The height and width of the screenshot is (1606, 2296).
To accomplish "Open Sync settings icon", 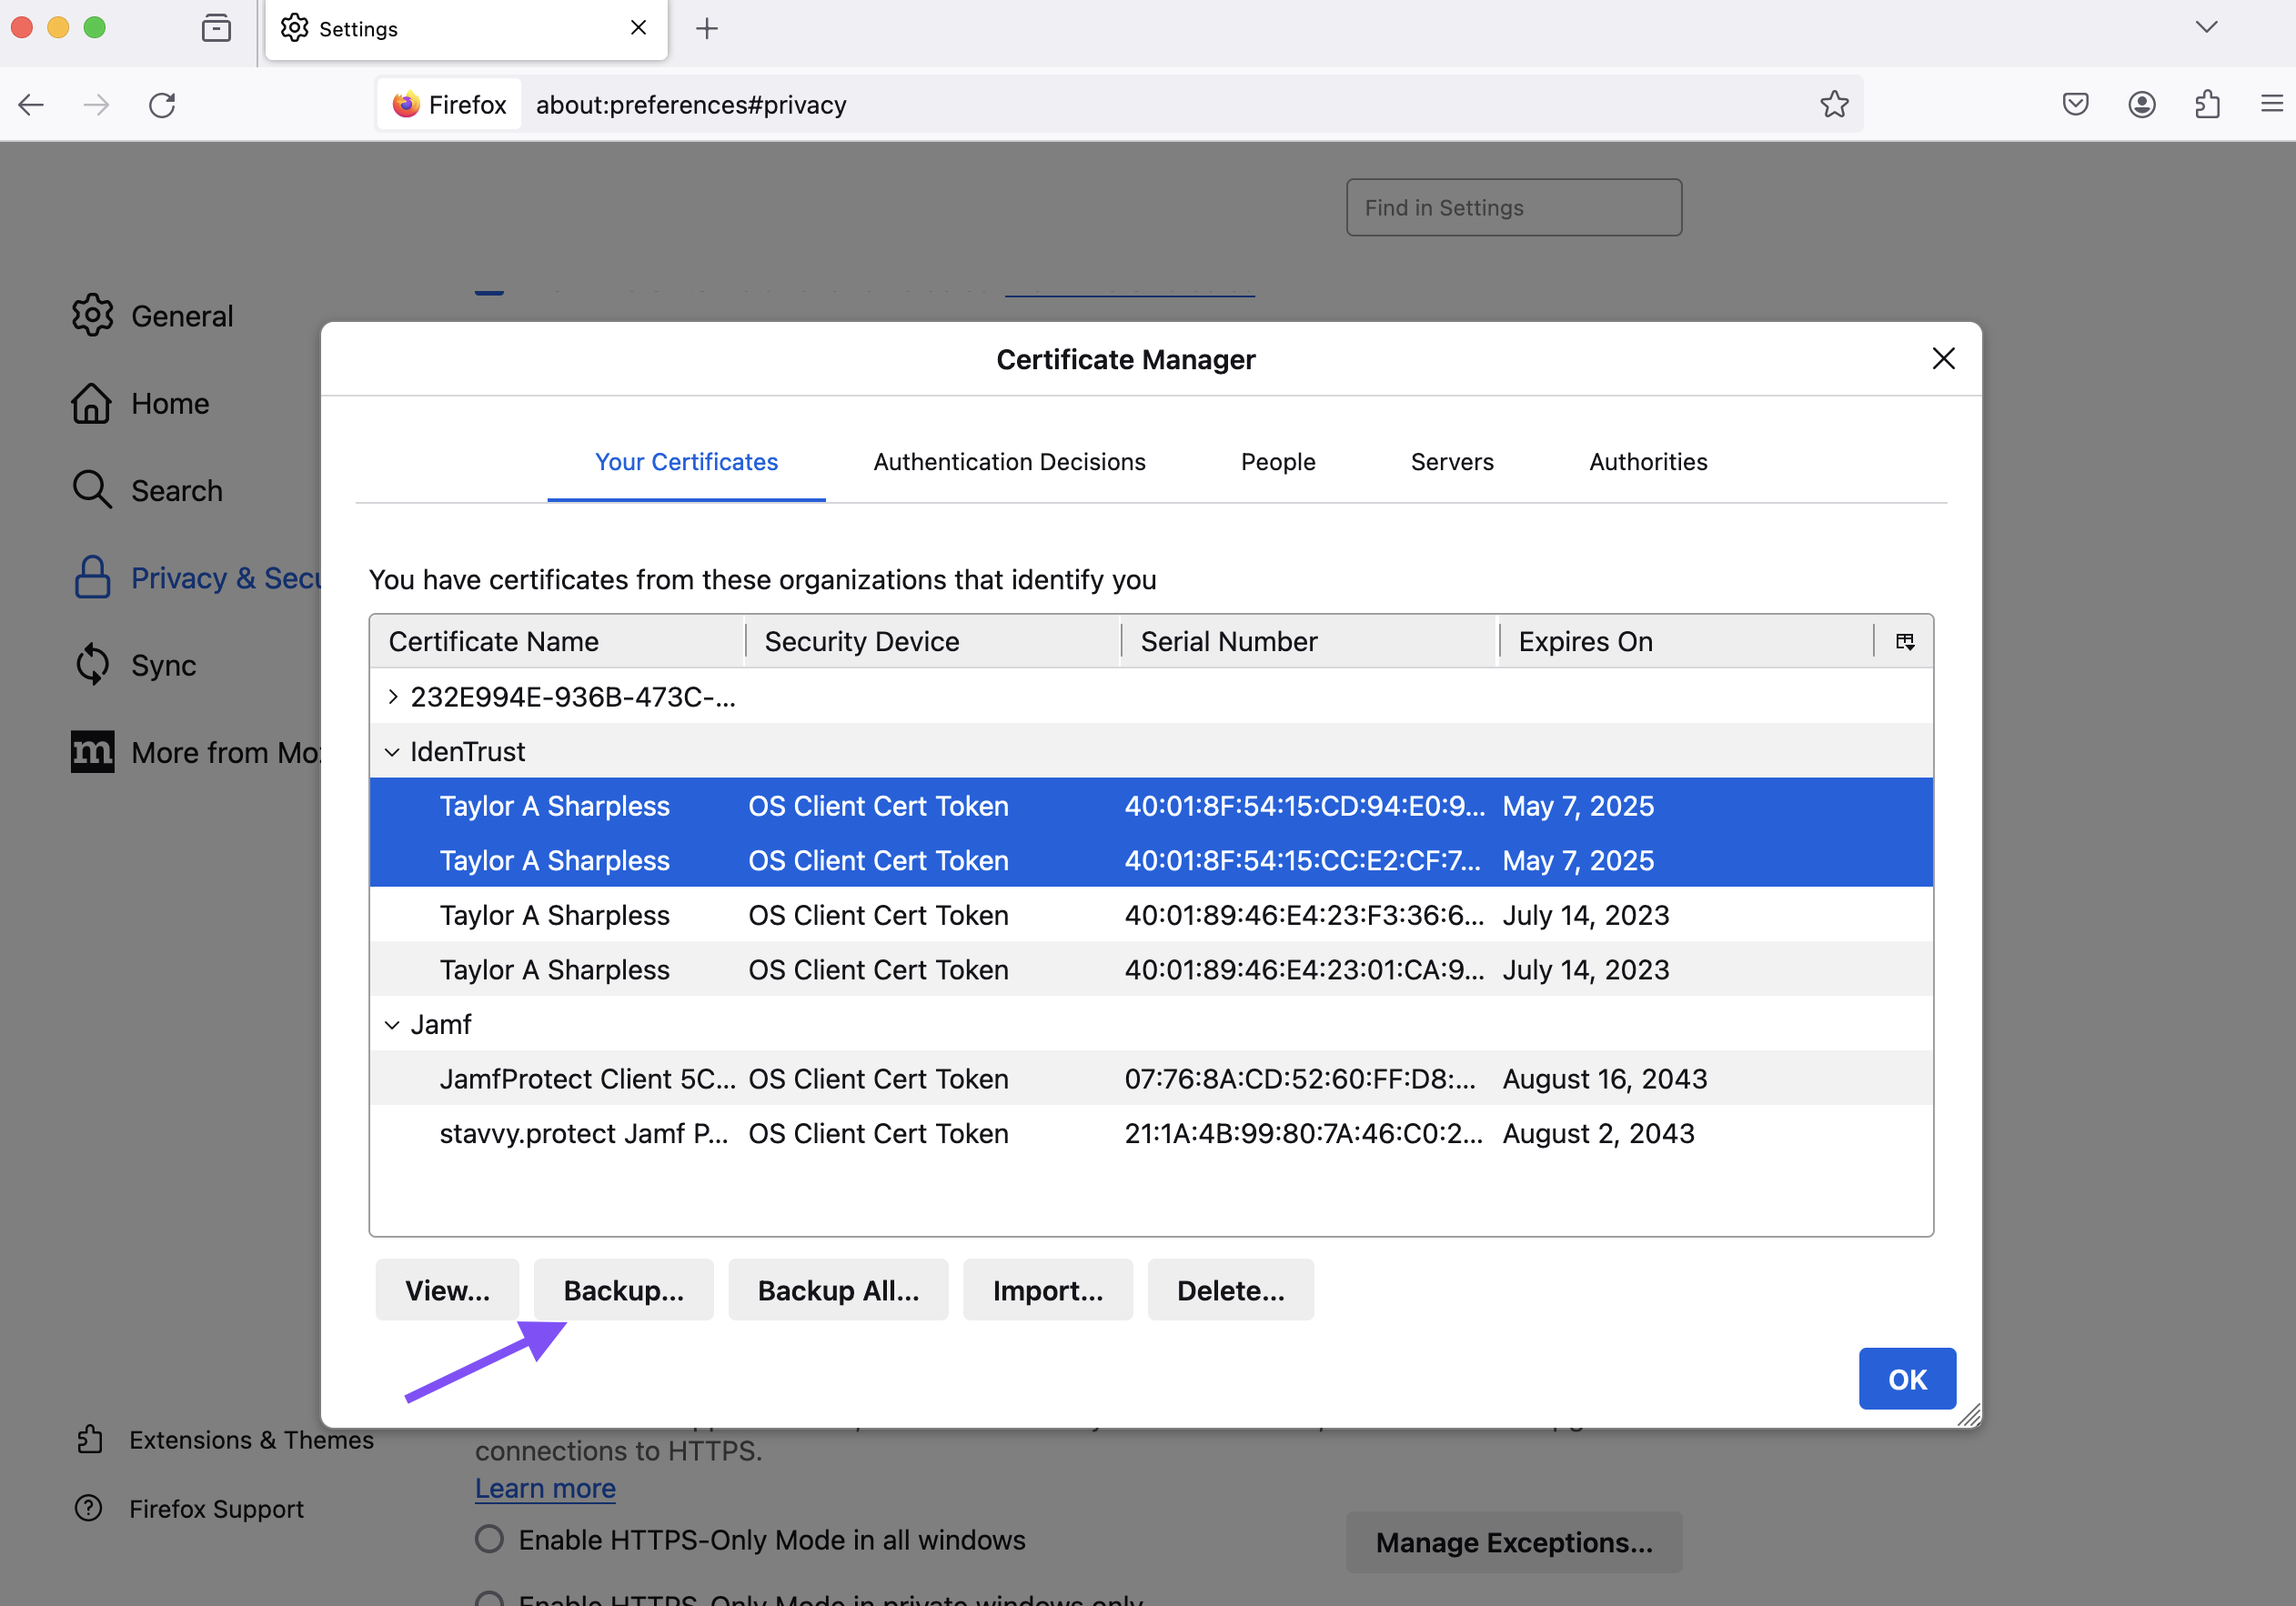I will pos(92,665).
